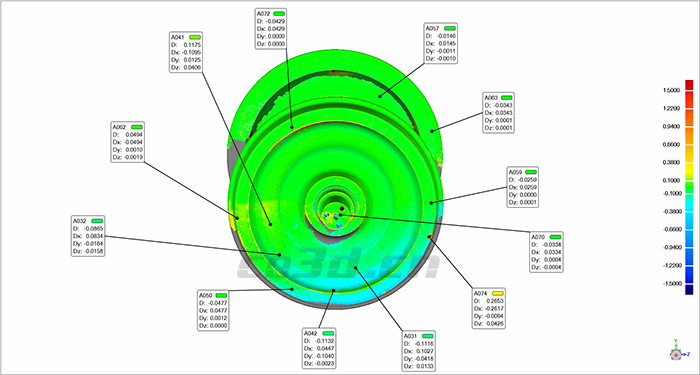Select the A070 deviation label

pyautogui.click(x=546, y=252)
